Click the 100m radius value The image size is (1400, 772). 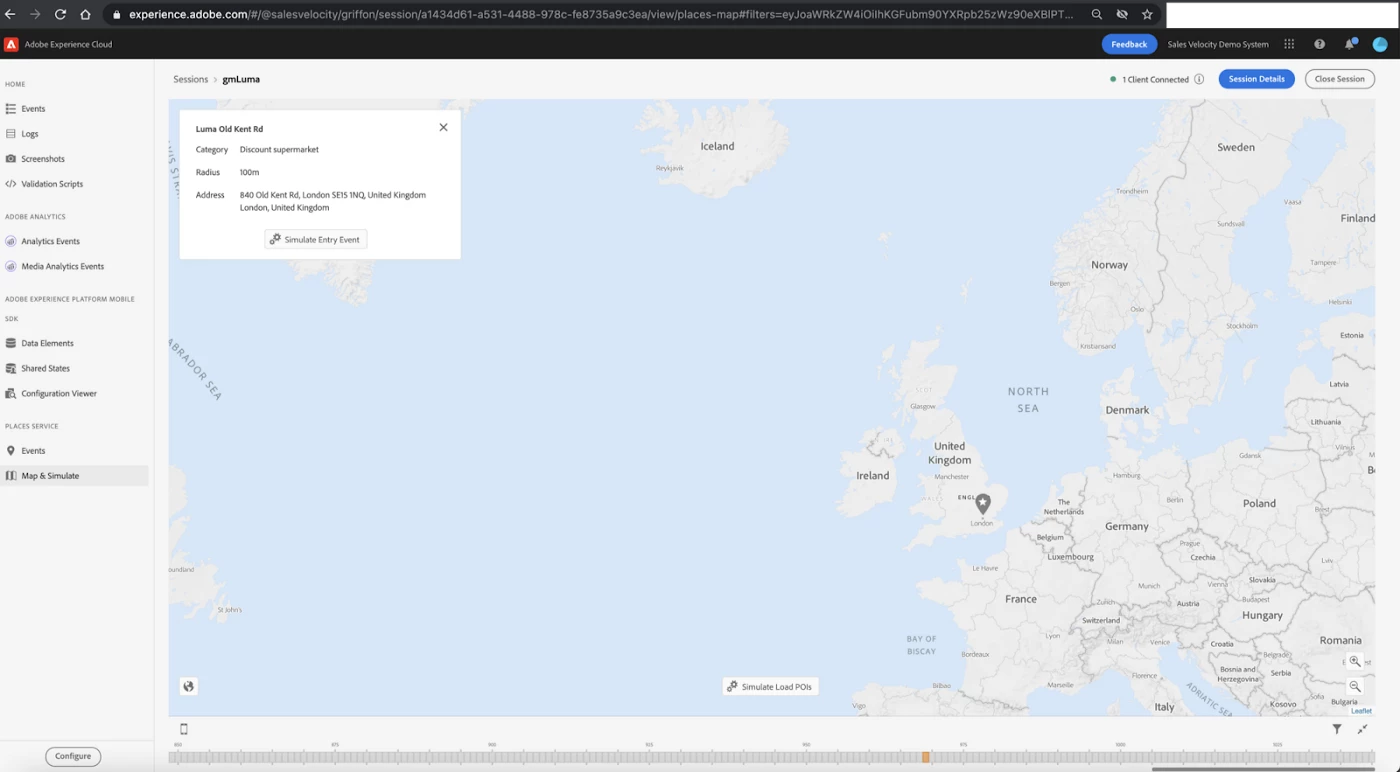tap(249, 172)
